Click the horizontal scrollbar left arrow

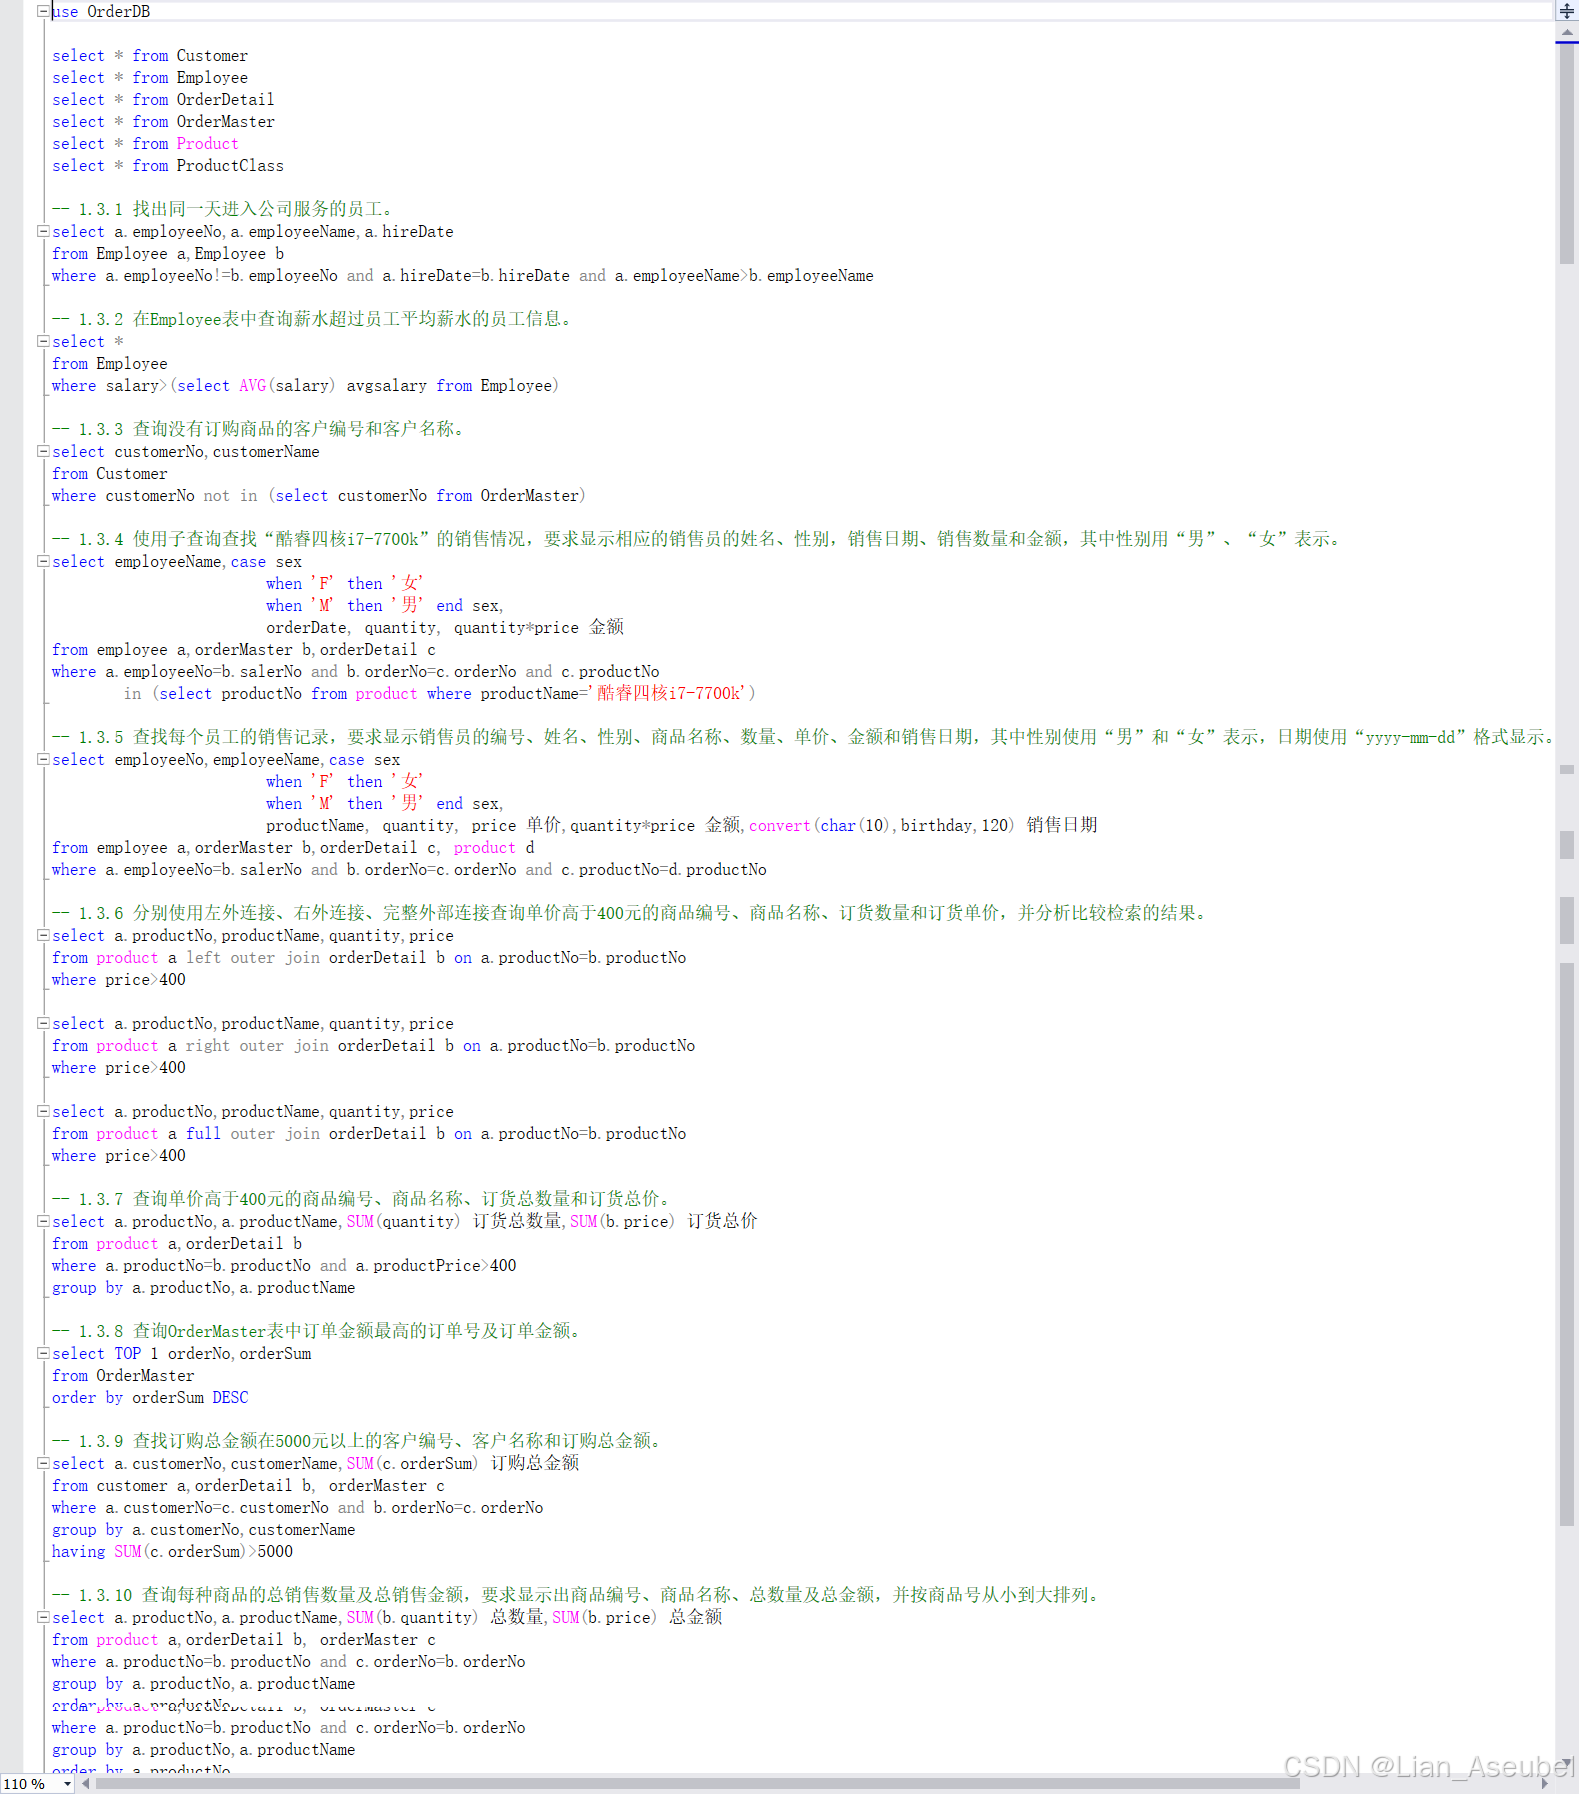click(86, 1783)
